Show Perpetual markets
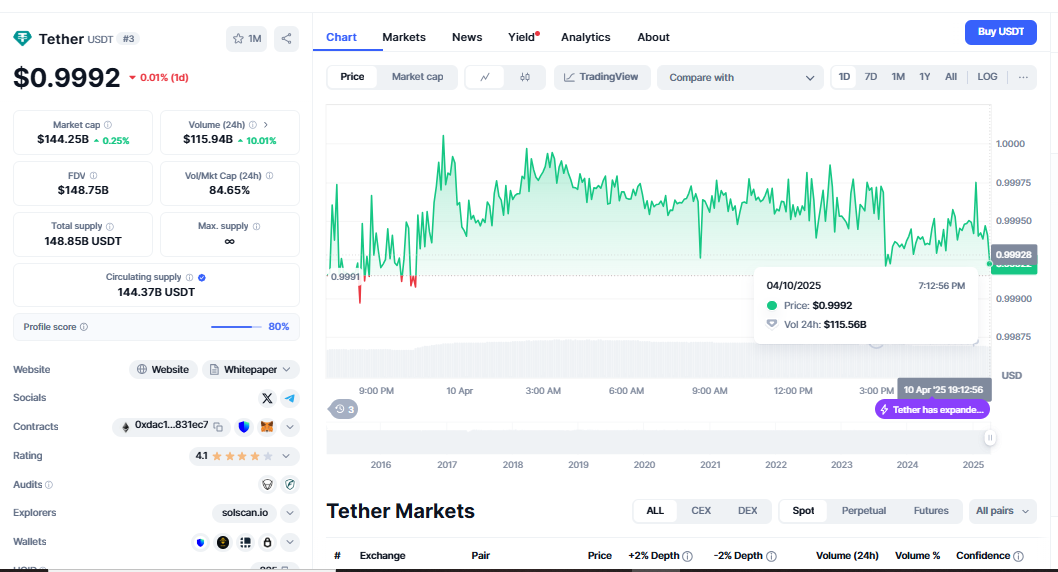The height and width of the screenshot is (572, 1058). [x=864, y=511]
